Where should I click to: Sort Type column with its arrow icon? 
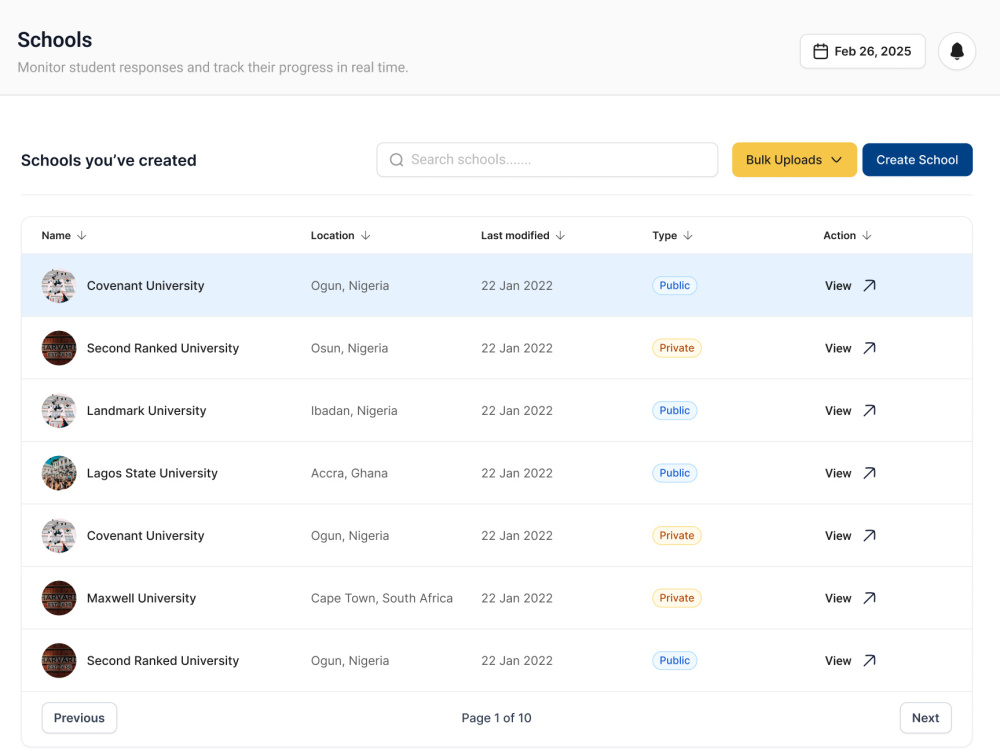(688, 235)
